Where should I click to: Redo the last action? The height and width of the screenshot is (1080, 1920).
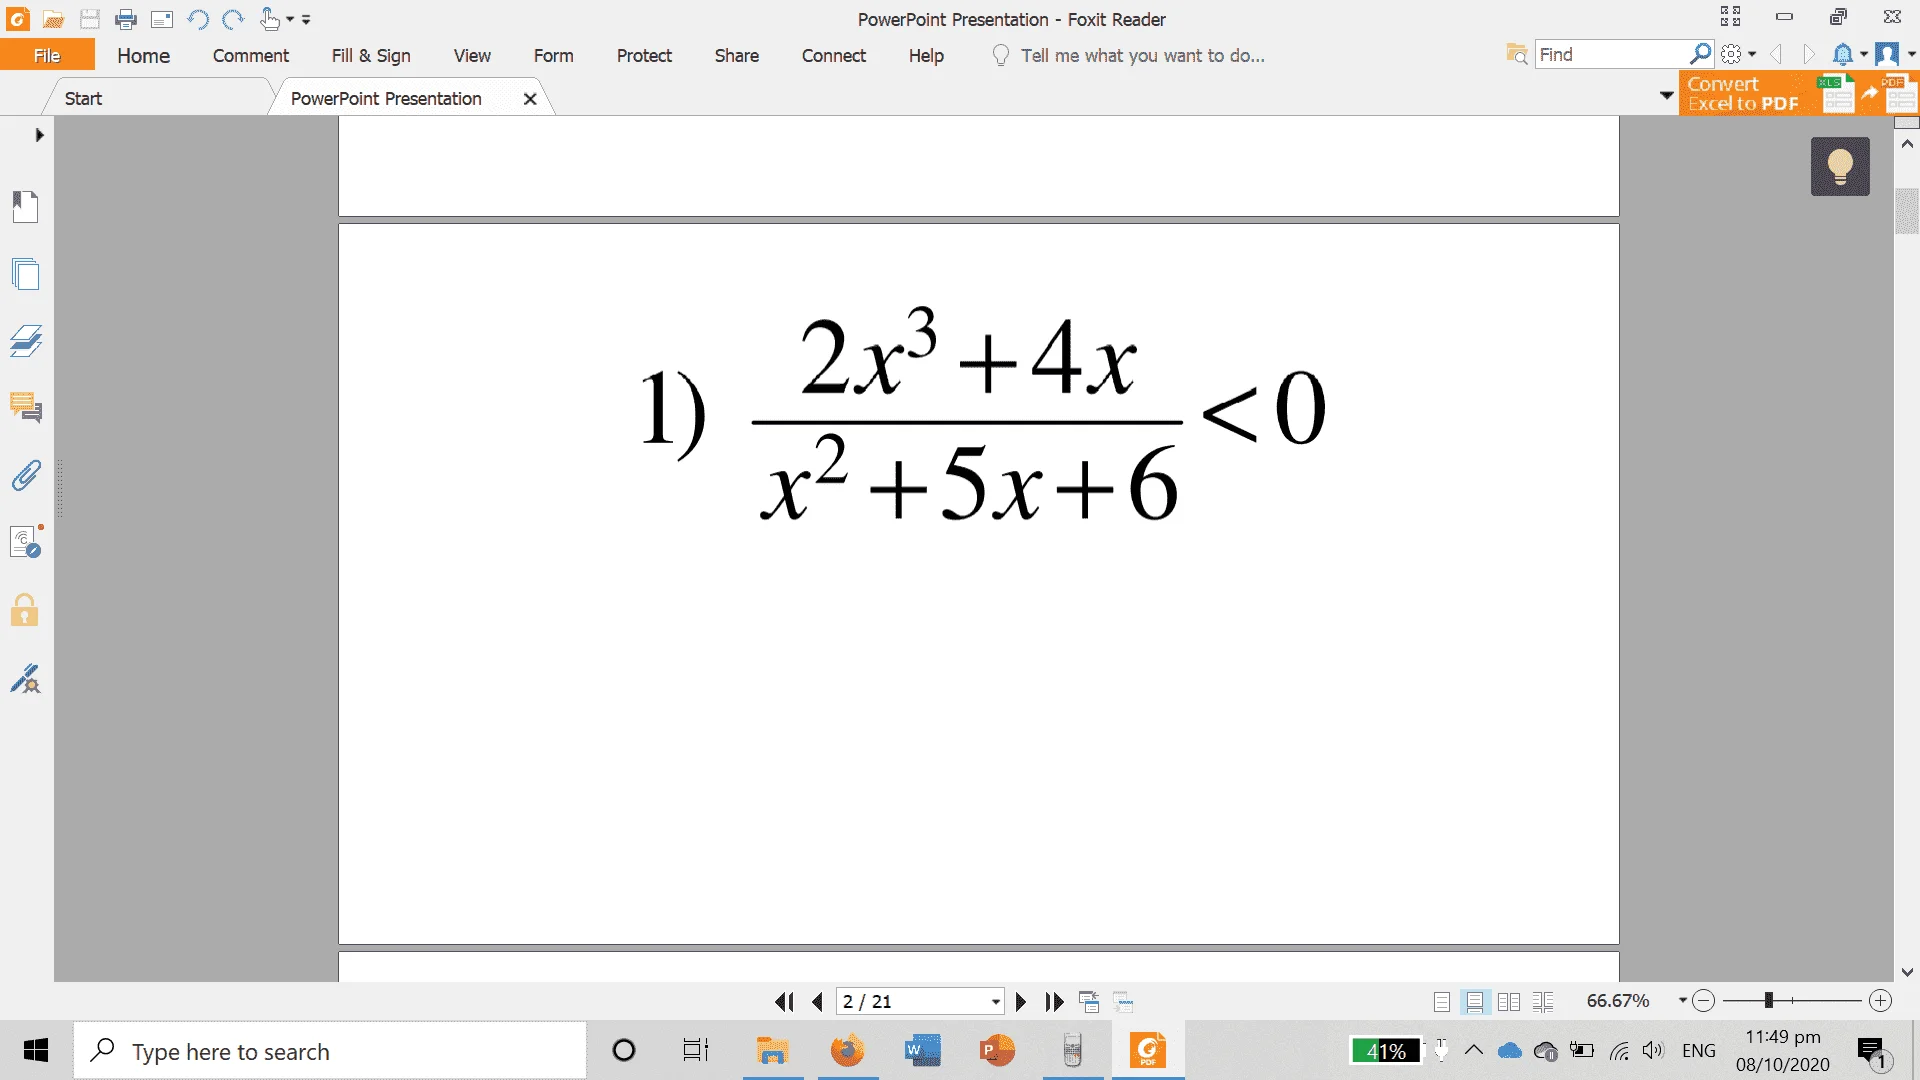pyautogui.click(x=233, y=19)
